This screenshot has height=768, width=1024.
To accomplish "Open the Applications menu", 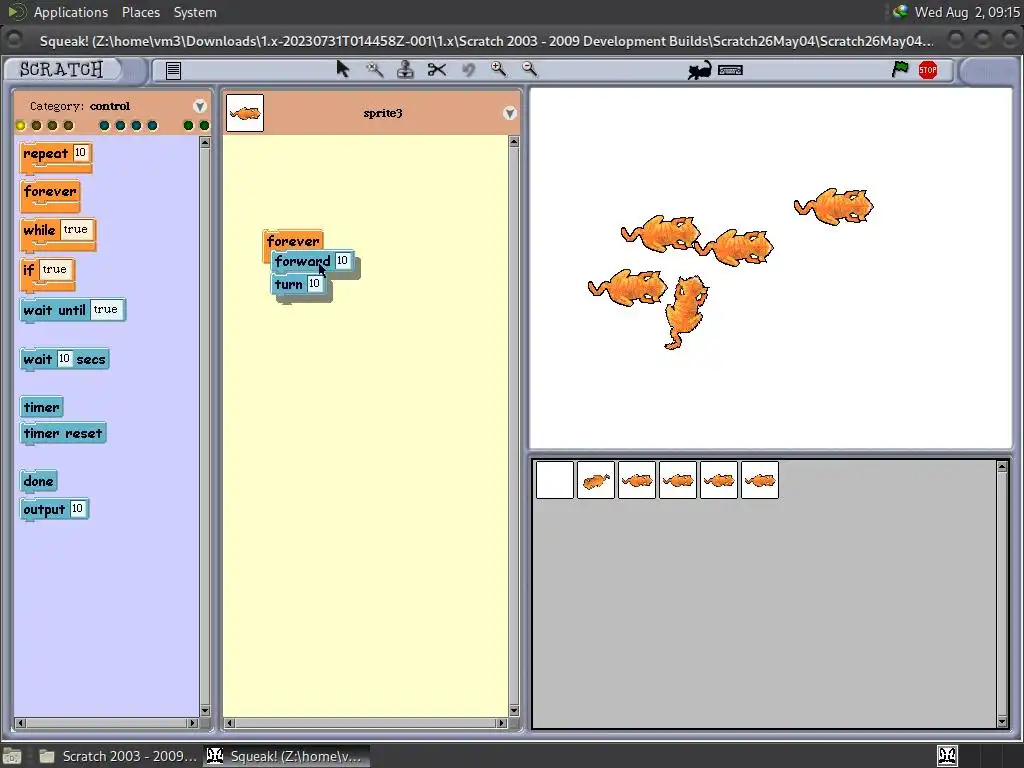I will [x=71, y=12].
